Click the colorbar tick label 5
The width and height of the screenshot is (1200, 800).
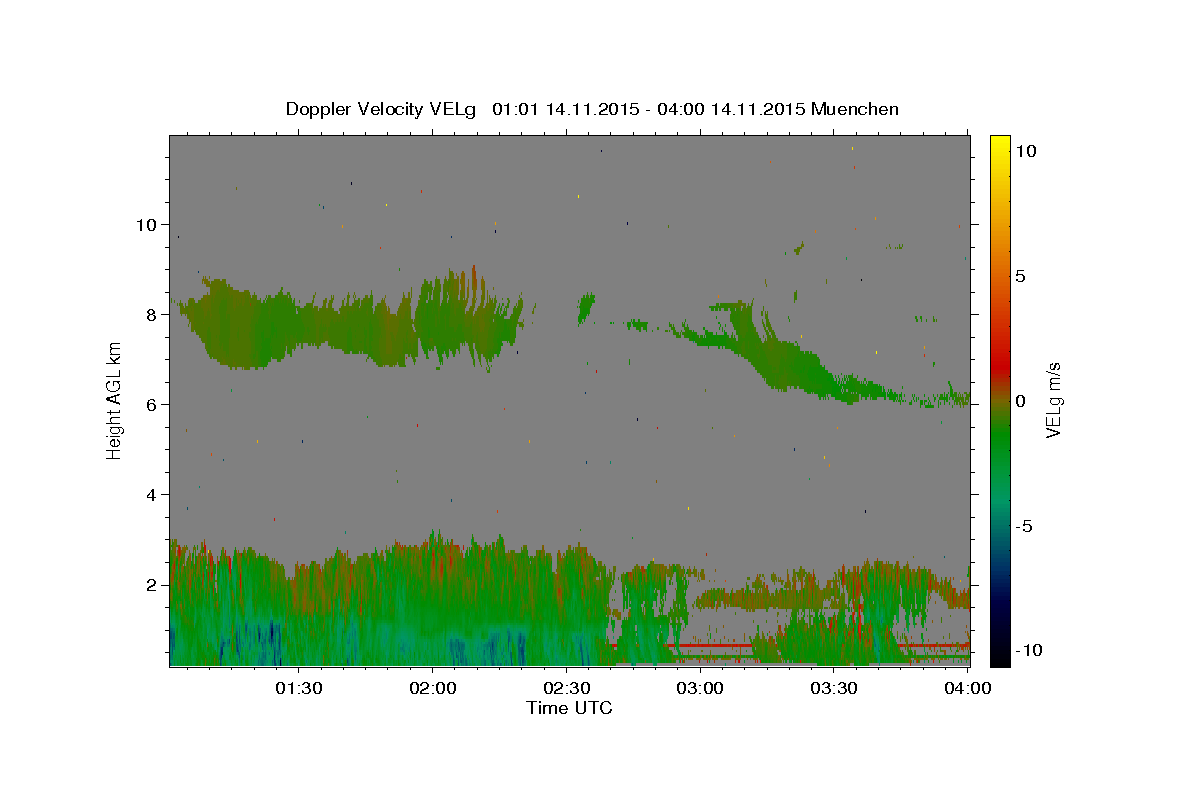(x=1020, y=276)
